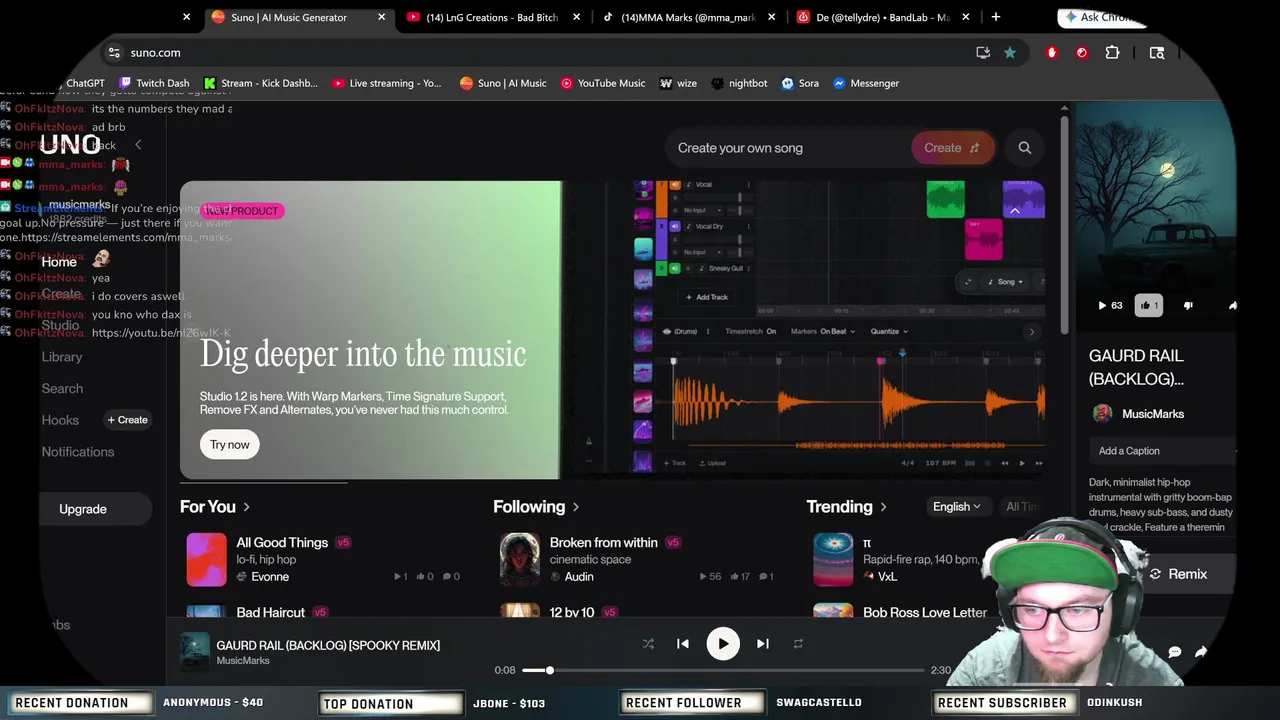This screenshot has width=1280, height=720.
Task: Open the Sora bookmark
Action: (x=800, y=83)
